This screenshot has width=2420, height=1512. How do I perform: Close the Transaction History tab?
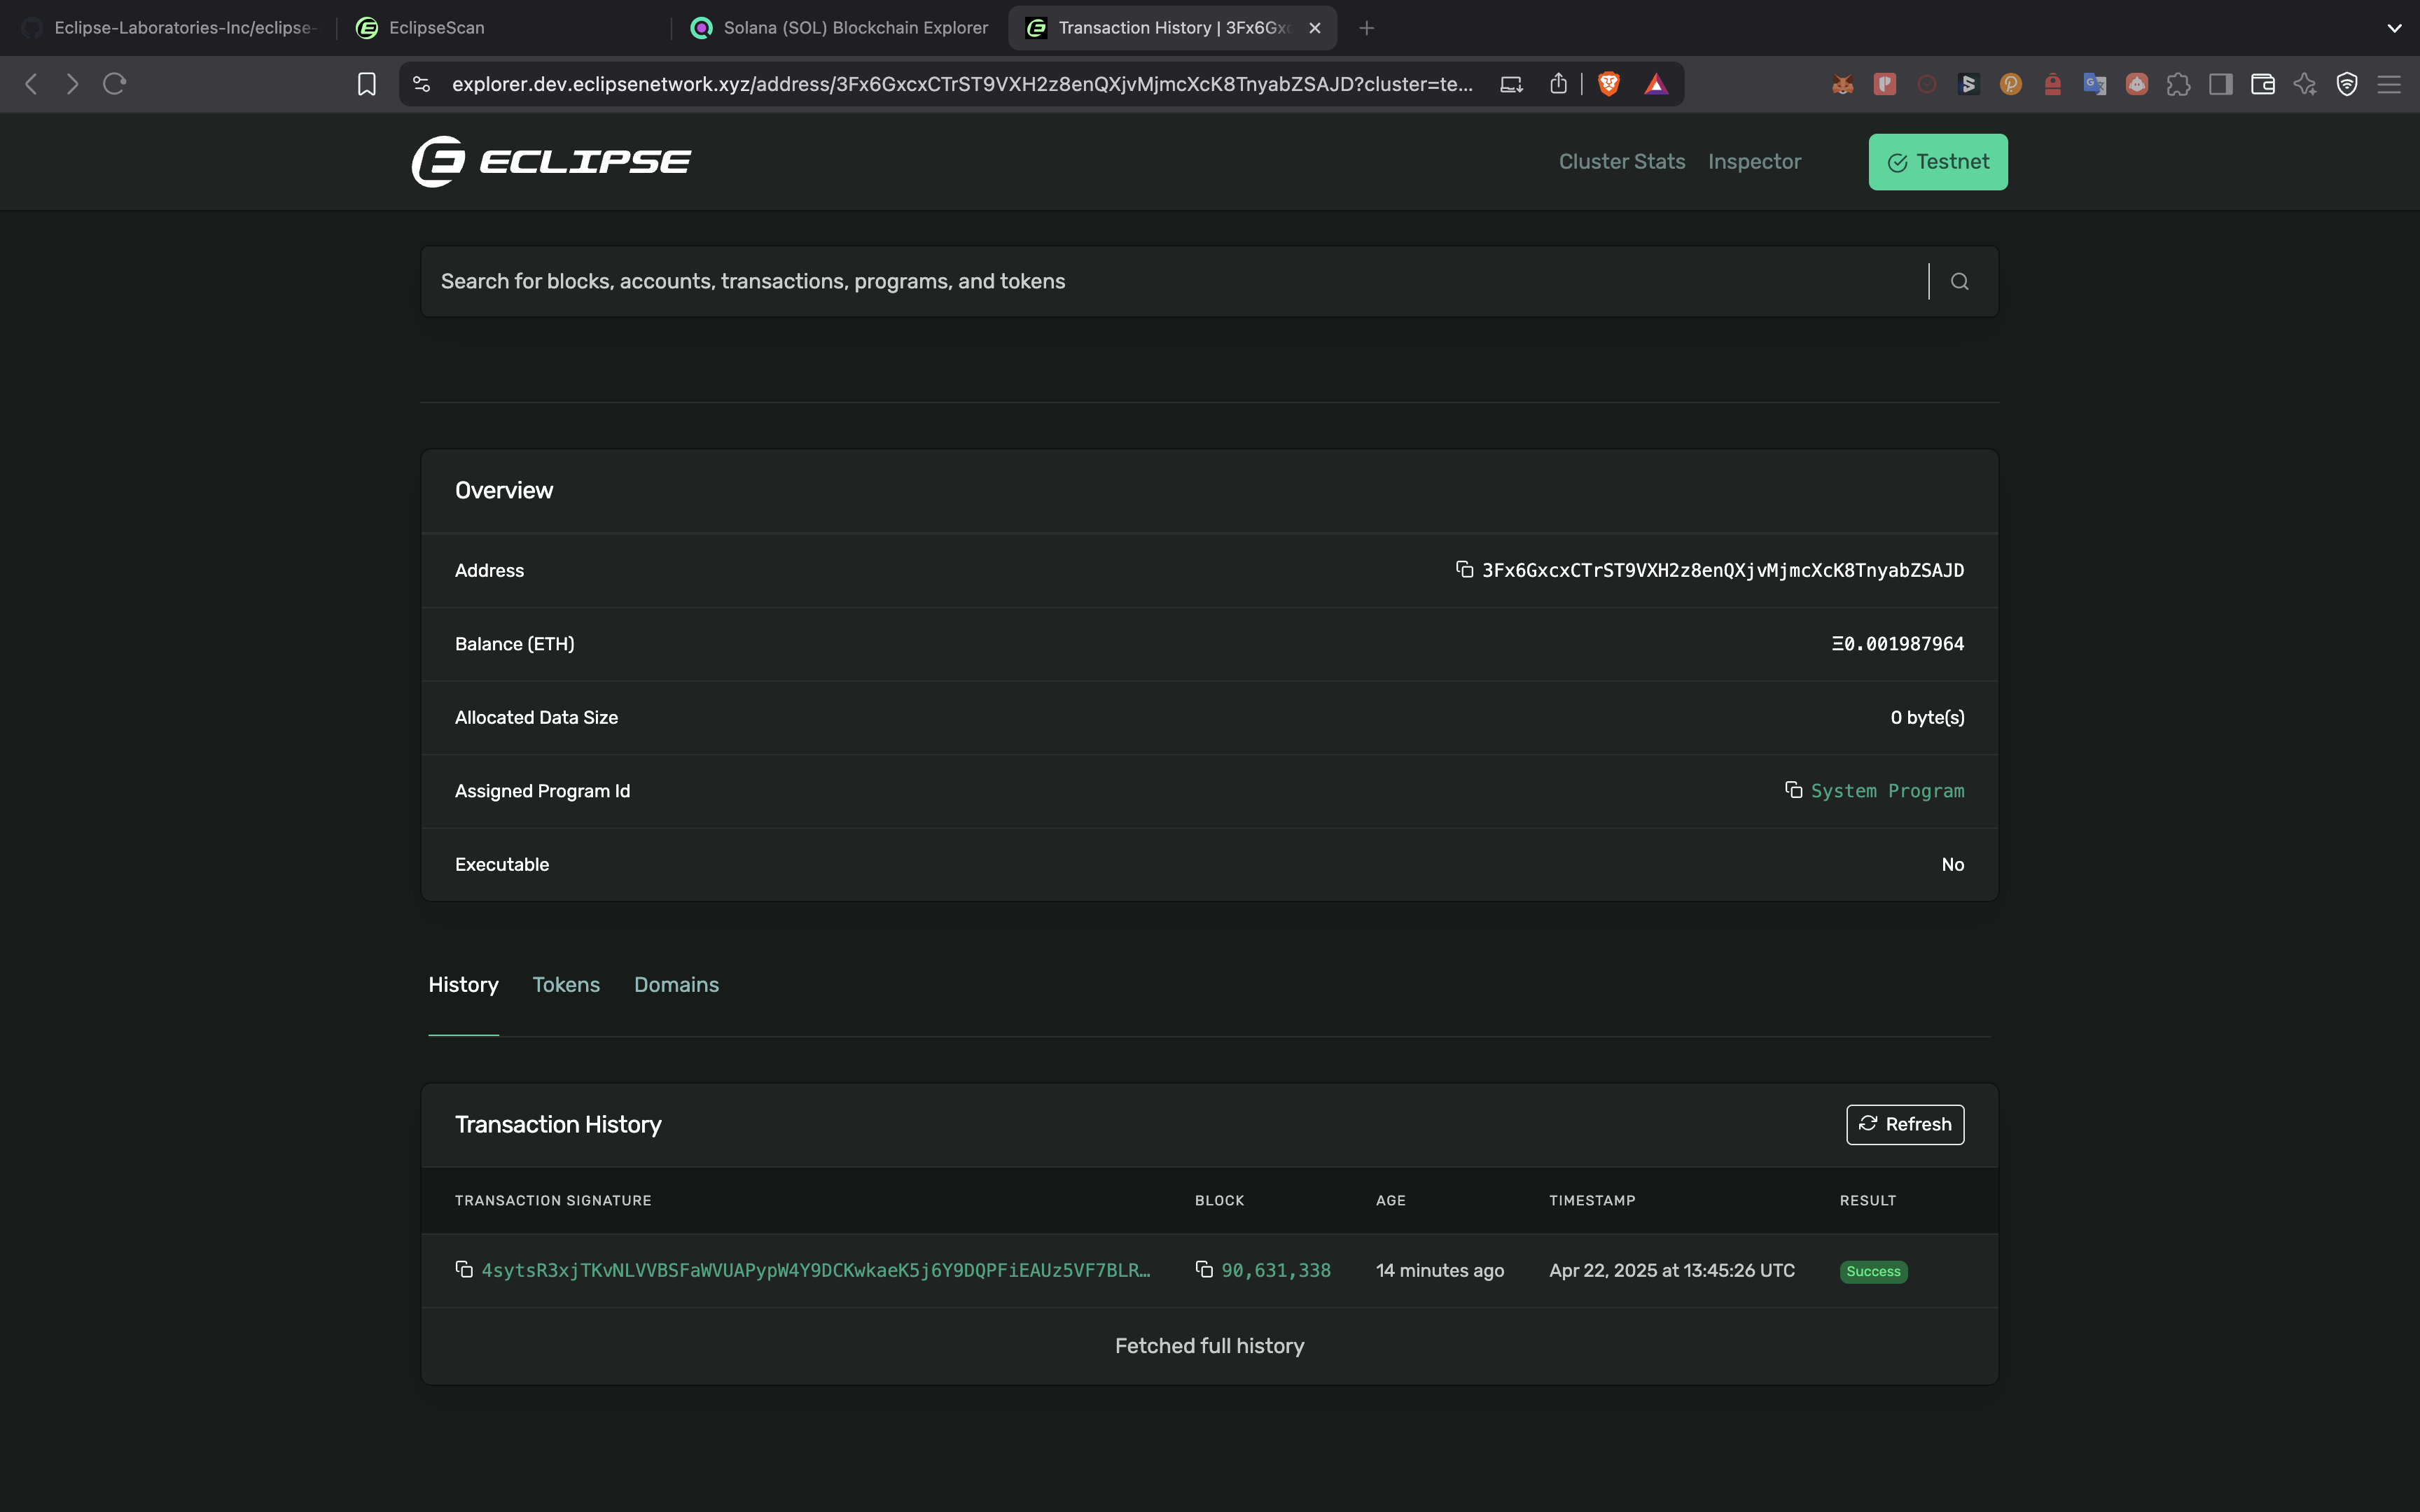[x=1315, y=28]
